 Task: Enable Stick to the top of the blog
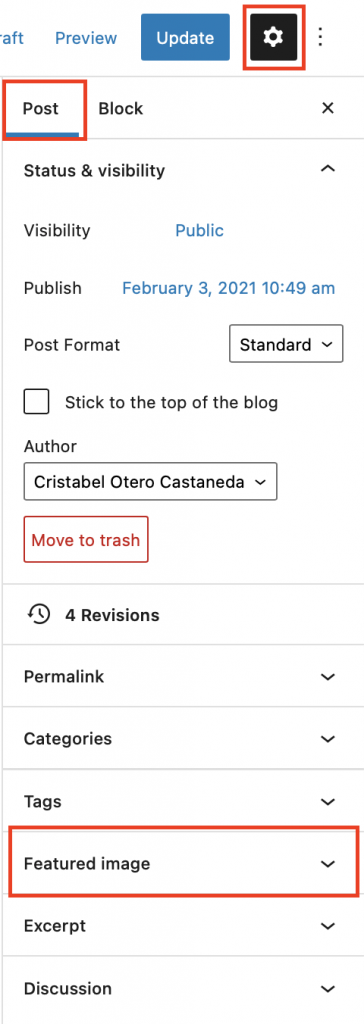coord(37,402)
